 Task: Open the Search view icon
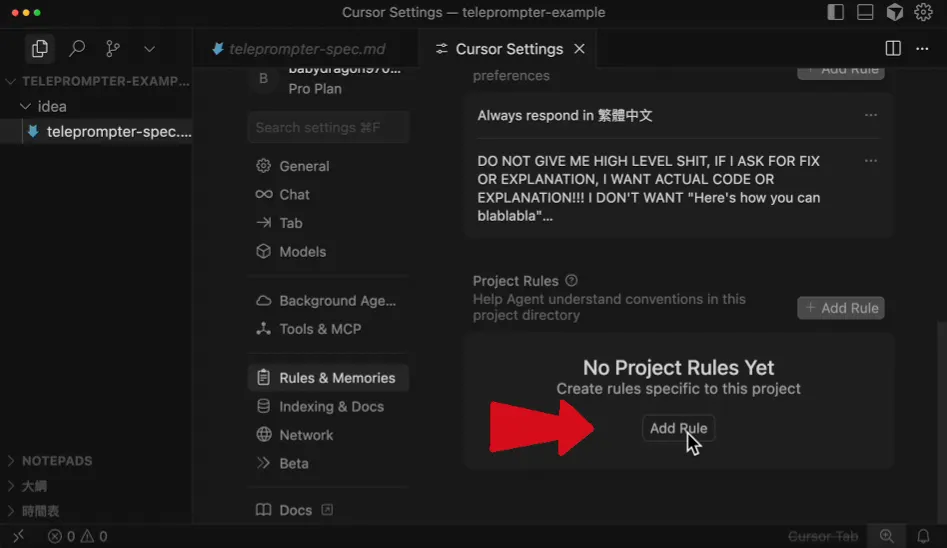[x=77, y=48]
